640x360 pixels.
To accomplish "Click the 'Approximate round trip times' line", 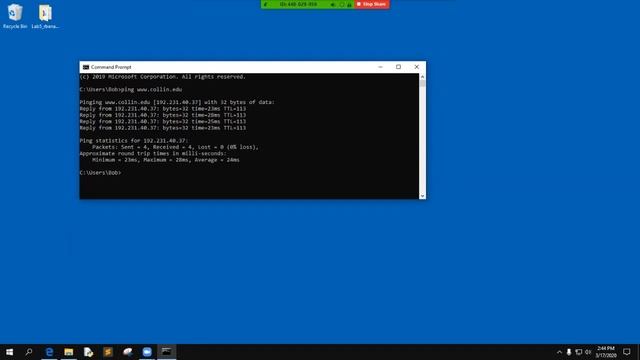I will pos(153,153).
